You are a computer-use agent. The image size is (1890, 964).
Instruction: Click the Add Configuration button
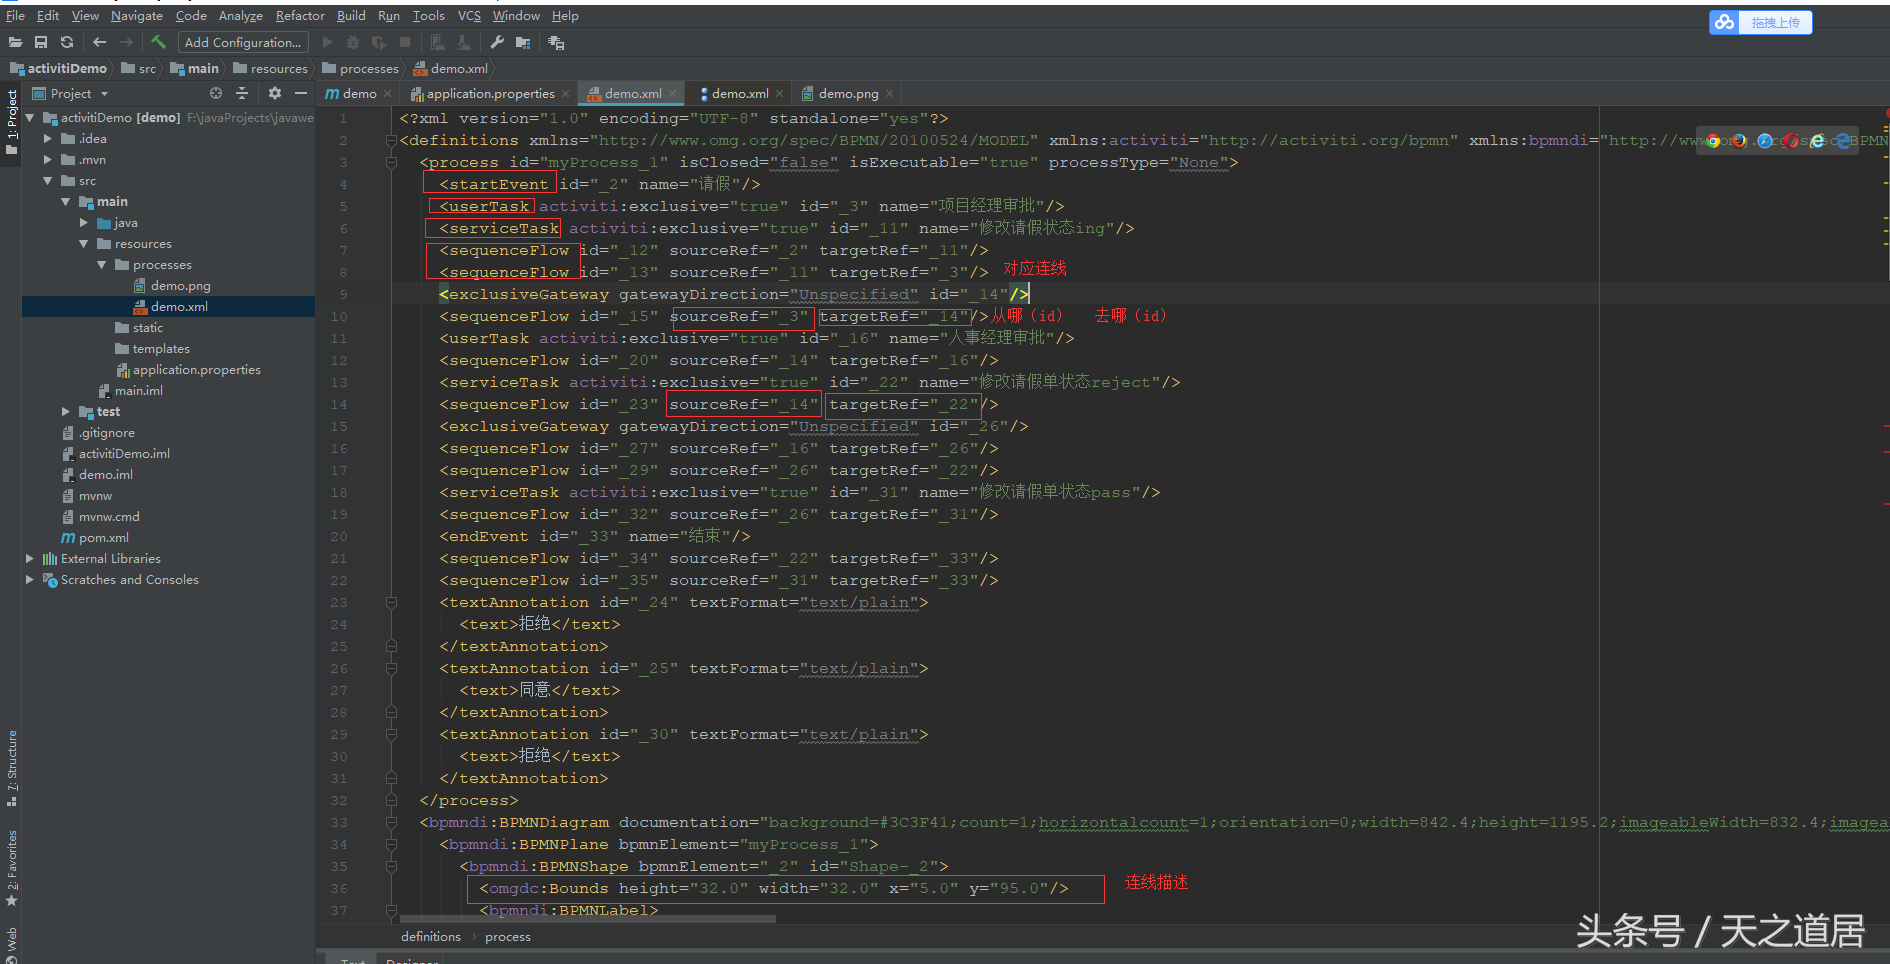[x=242, y=42]
